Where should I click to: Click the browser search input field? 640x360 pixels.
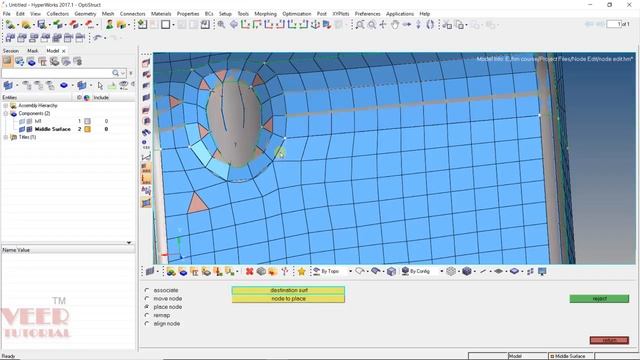tap(56, 73)
